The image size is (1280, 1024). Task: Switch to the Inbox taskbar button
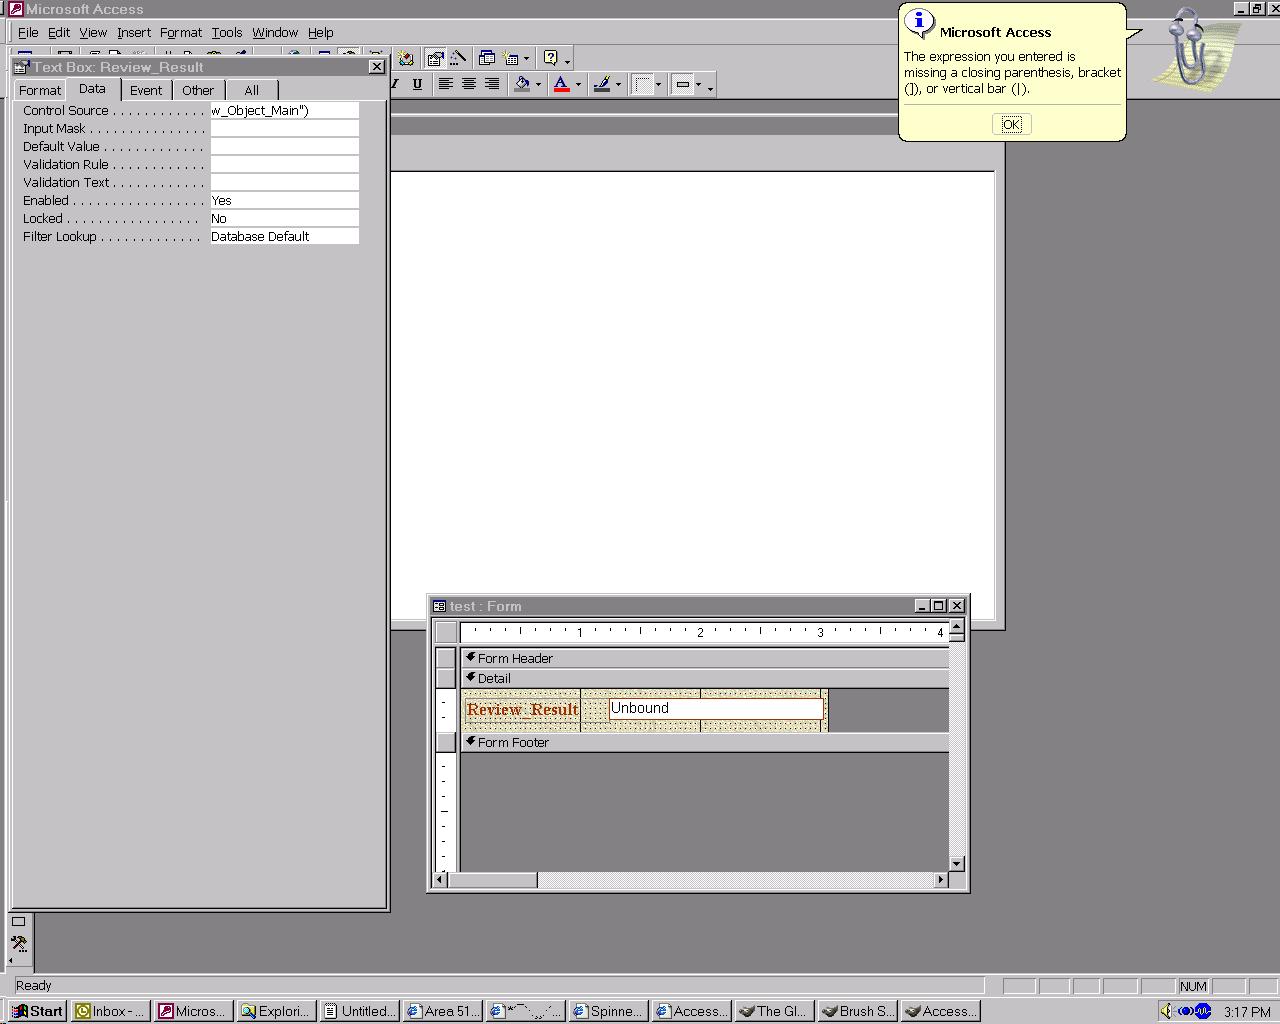(111, 1011)
